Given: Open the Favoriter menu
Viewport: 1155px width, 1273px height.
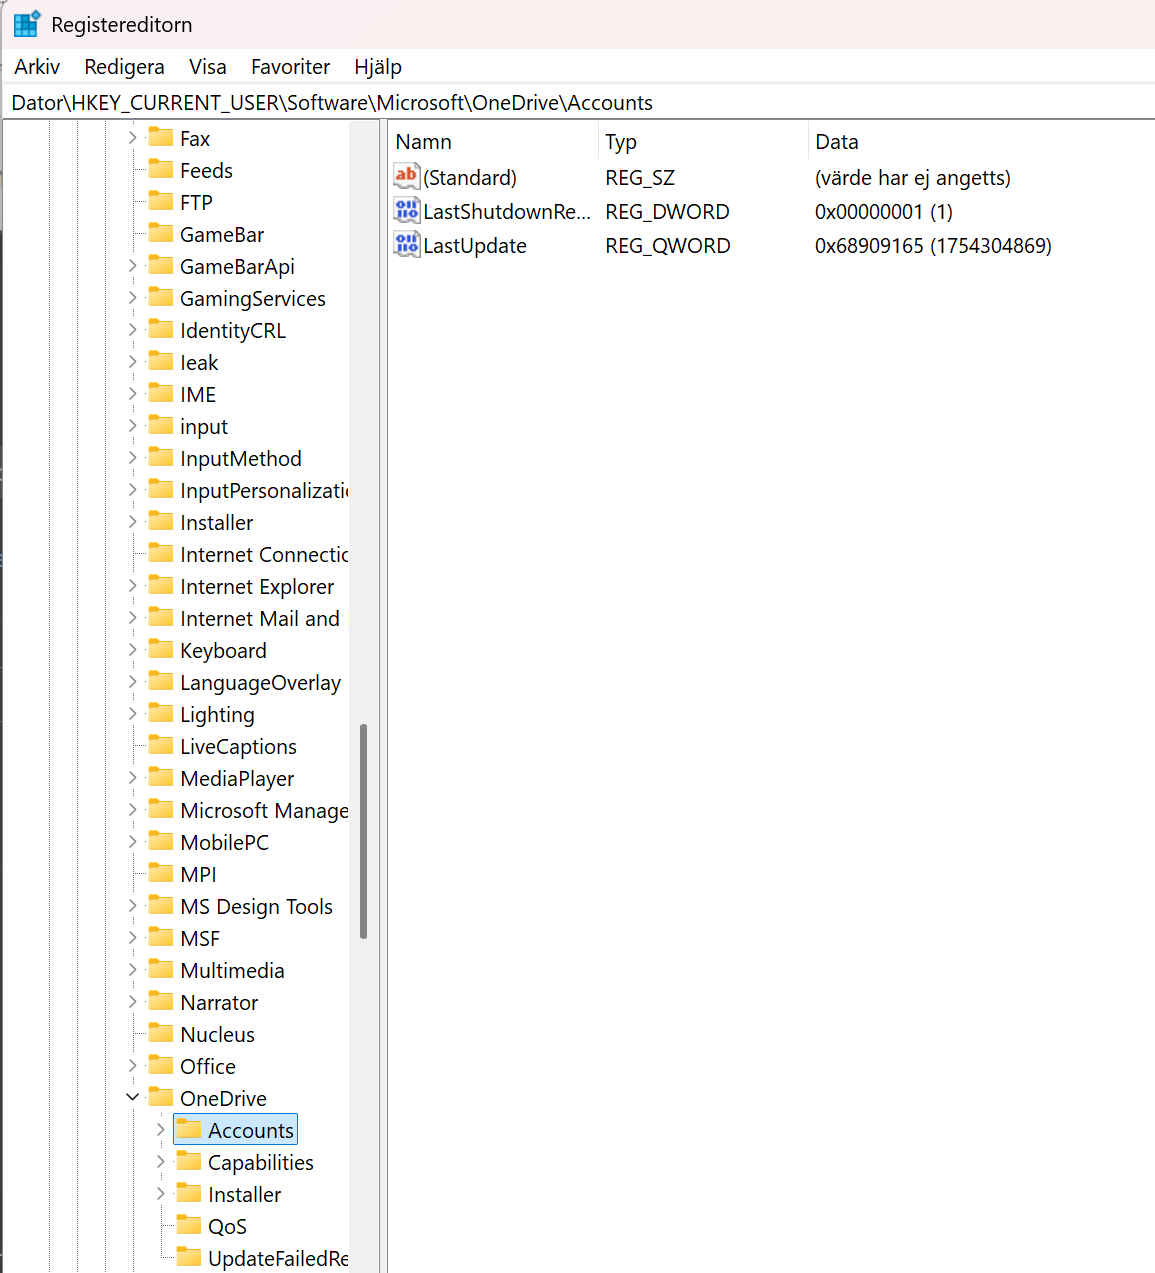Looking at the screenshot, I should pos(290,67).
